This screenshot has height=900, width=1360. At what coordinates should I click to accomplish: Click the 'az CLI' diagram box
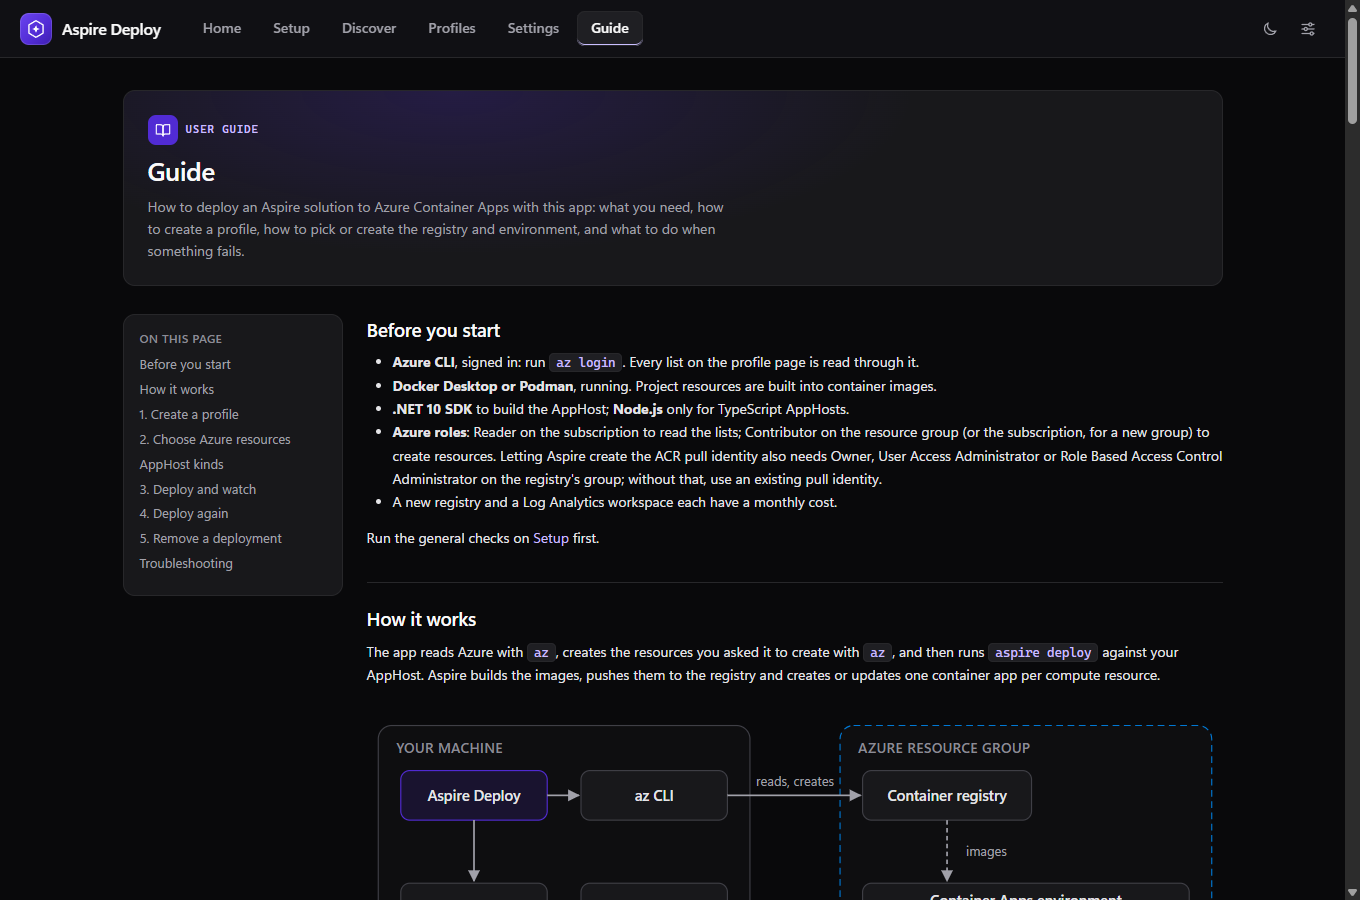(x=654, y=796)
